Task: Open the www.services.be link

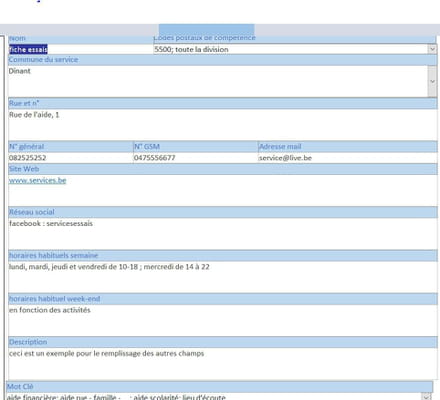Action: tap(38, 181)
